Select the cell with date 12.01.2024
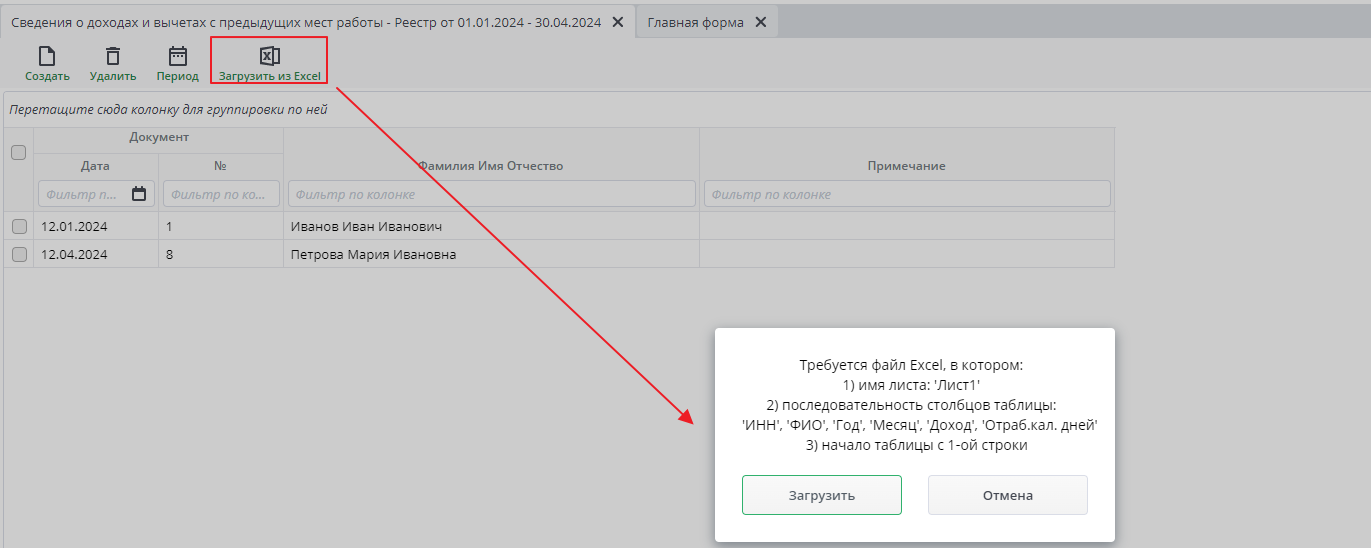The width and height of the screenshot is (1371, 548). (96, 227)
